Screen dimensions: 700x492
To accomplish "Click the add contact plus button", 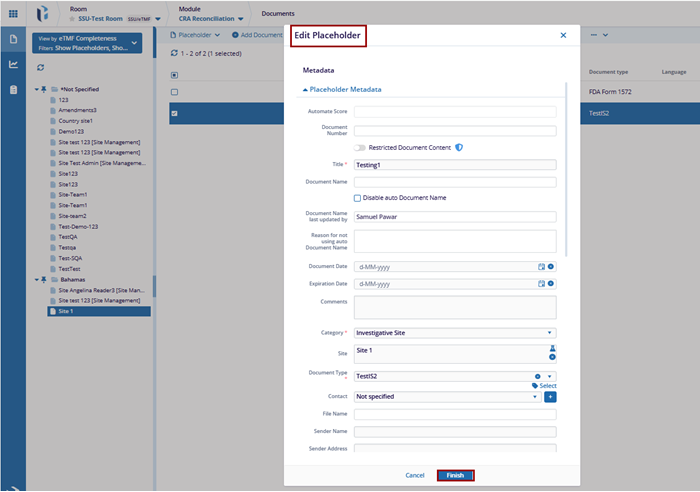I will point(550,397).
